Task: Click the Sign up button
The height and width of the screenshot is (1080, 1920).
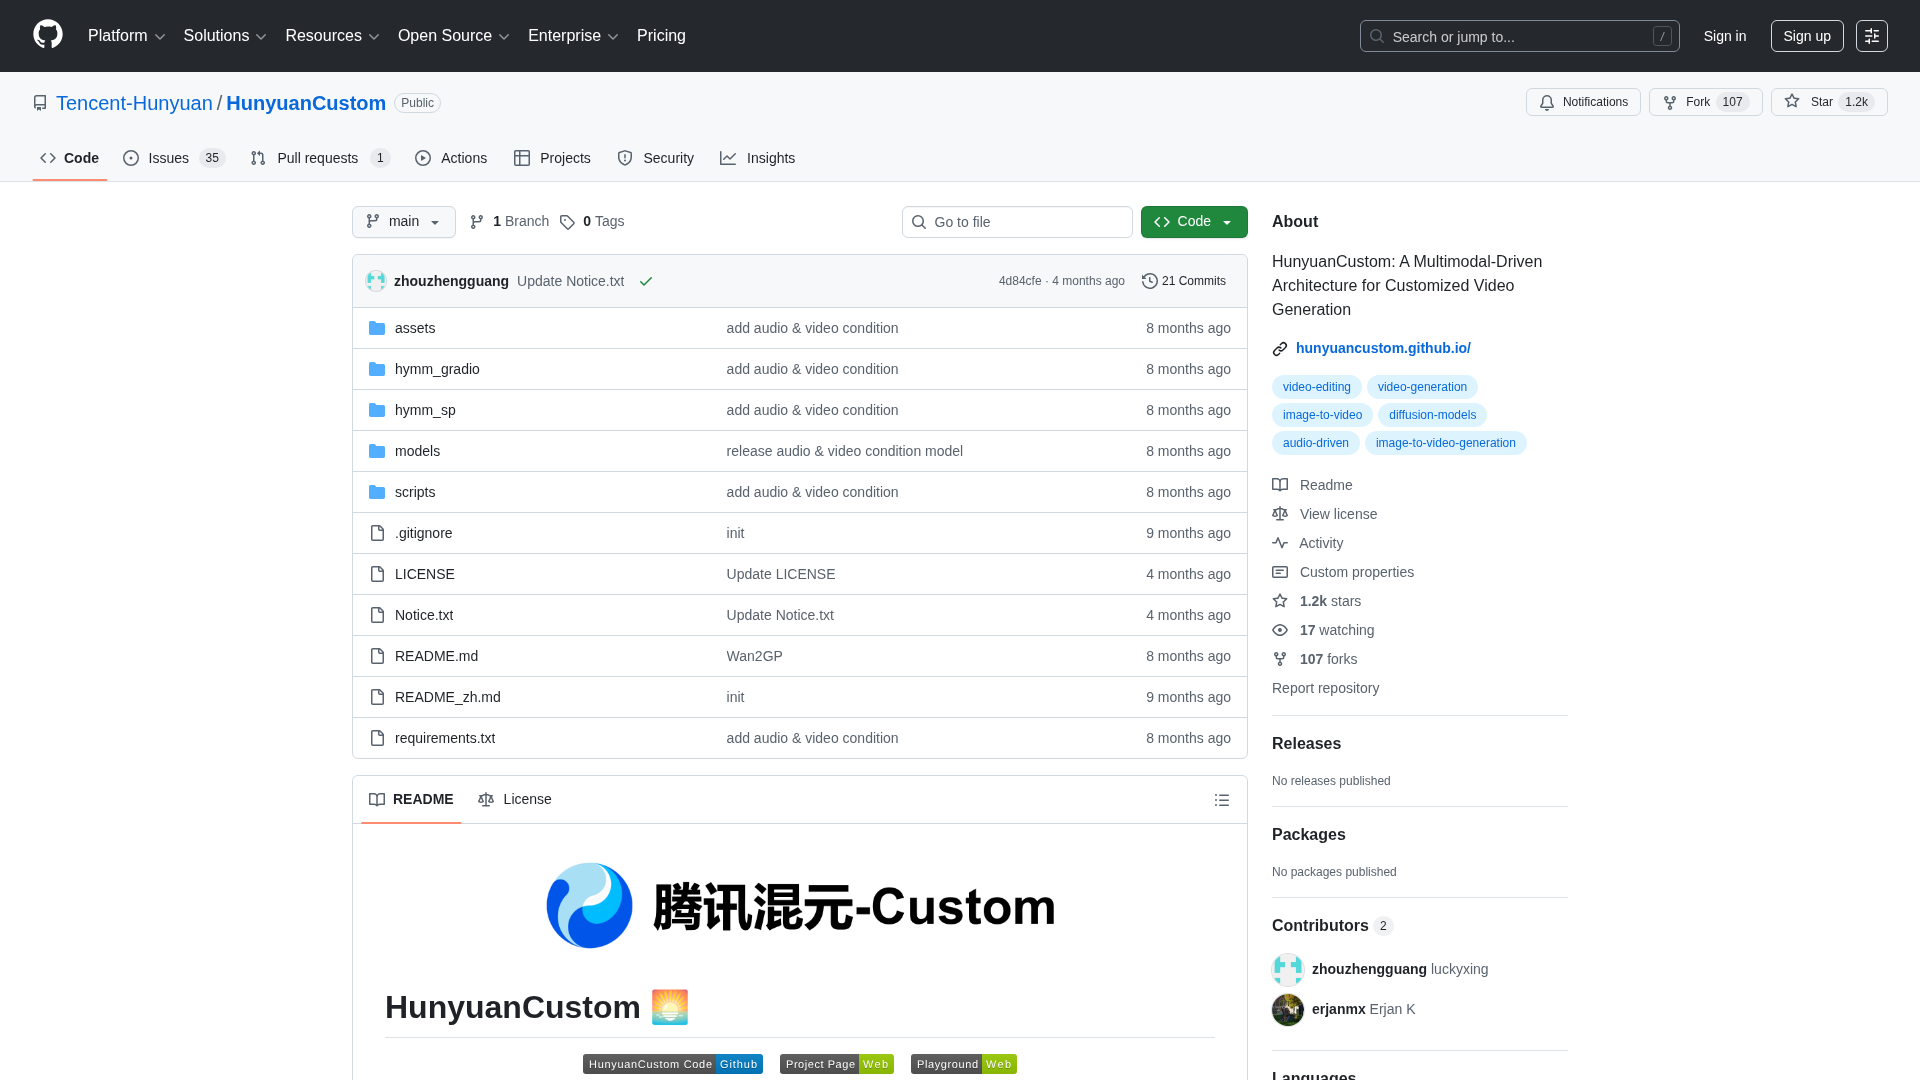Action: coord(1806,36)
